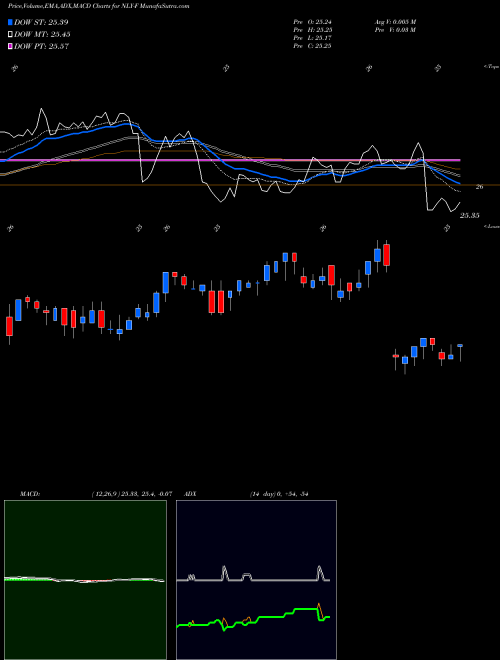Click the 'Avg V: 0.005 M' value
500x660 pixels.
tap(396, 22)
